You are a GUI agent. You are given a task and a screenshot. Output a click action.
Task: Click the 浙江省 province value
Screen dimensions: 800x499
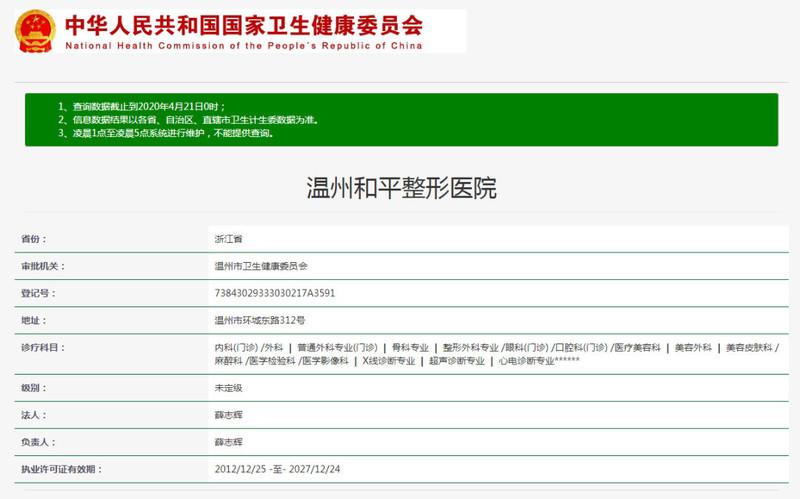tap(229, 240)
